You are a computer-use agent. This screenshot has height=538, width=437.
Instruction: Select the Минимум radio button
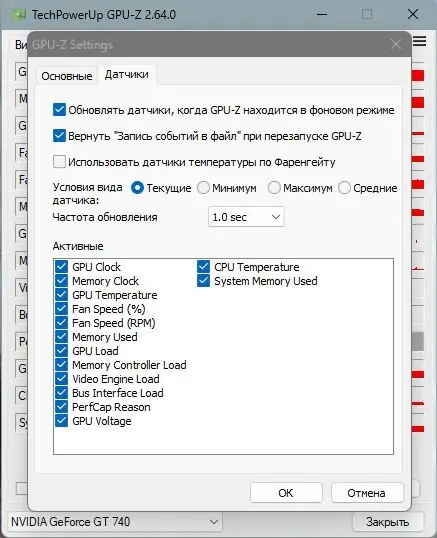click(x=203, y=188)
